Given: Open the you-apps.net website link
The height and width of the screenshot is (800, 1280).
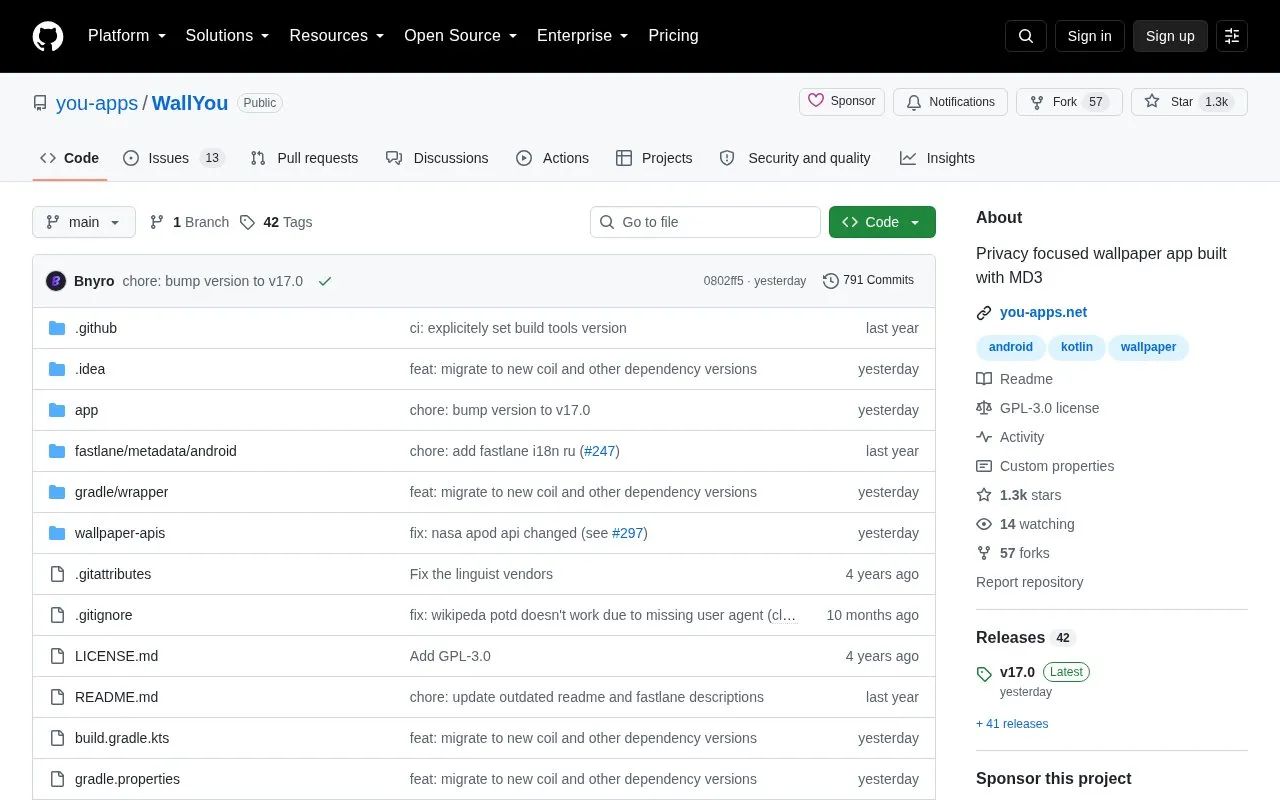Looking at the screenshot, I should click(x=1043, y=312).
